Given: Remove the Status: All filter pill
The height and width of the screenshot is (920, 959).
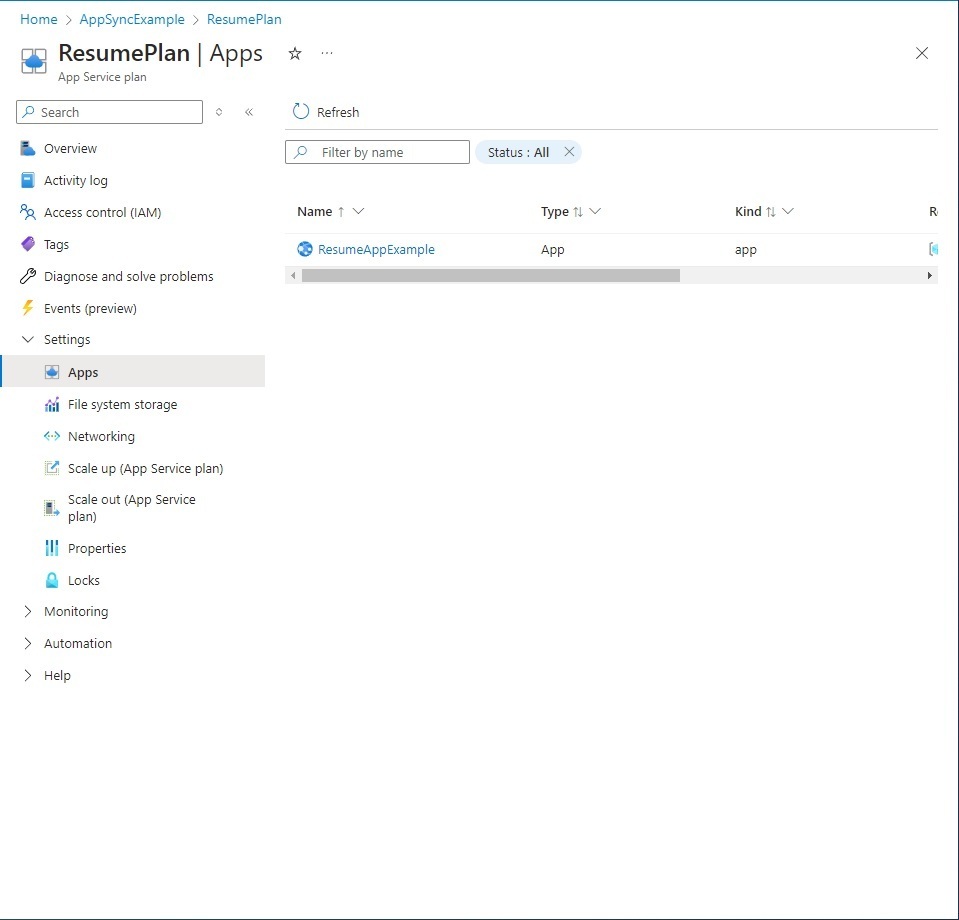Looking at the screenshot, I should 569,152.
